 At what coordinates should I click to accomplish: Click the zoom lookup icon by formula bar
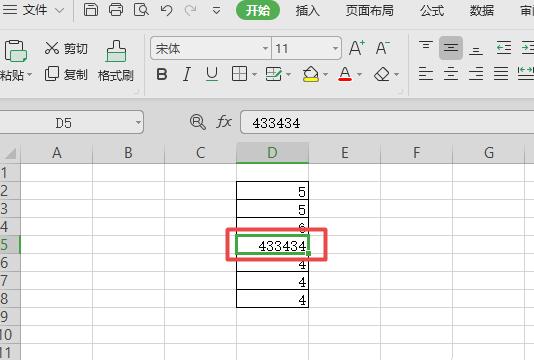(198, 122)
